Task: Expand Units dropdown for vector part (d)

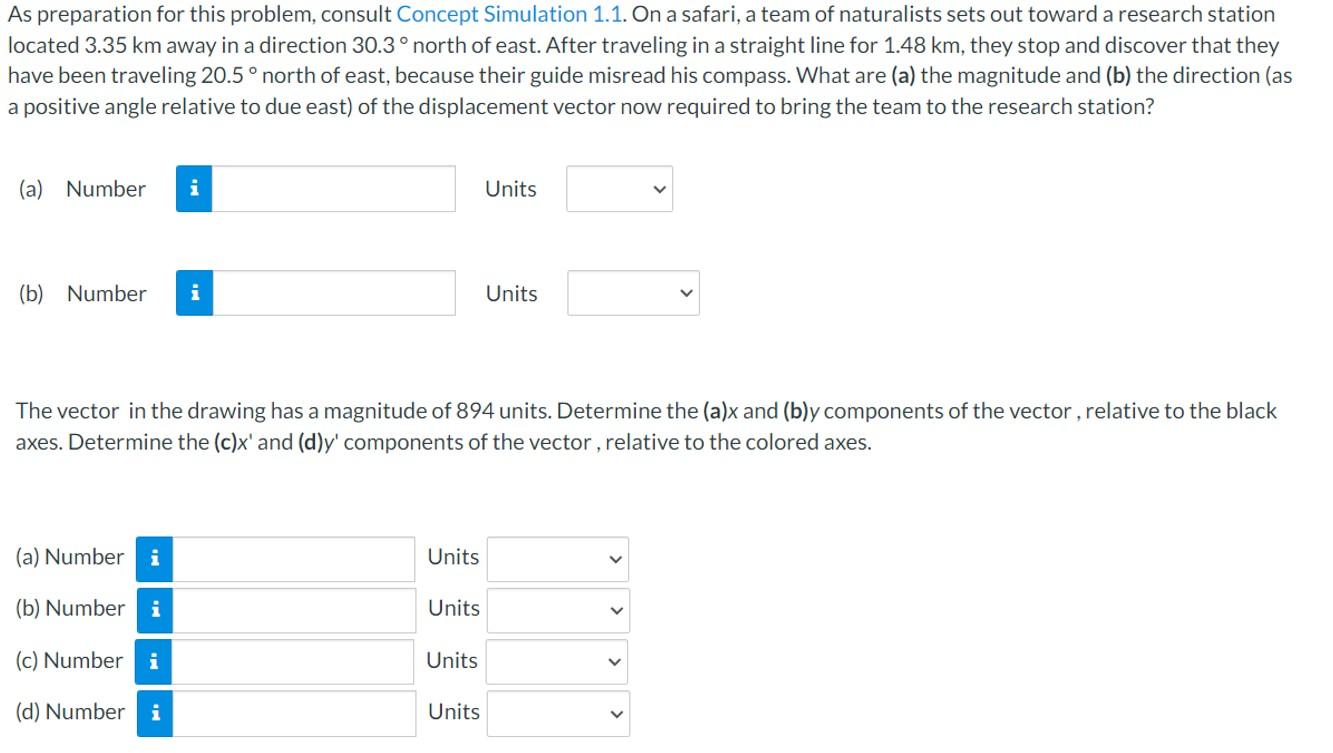Action: pyautogui.click(x=558, y=713)
